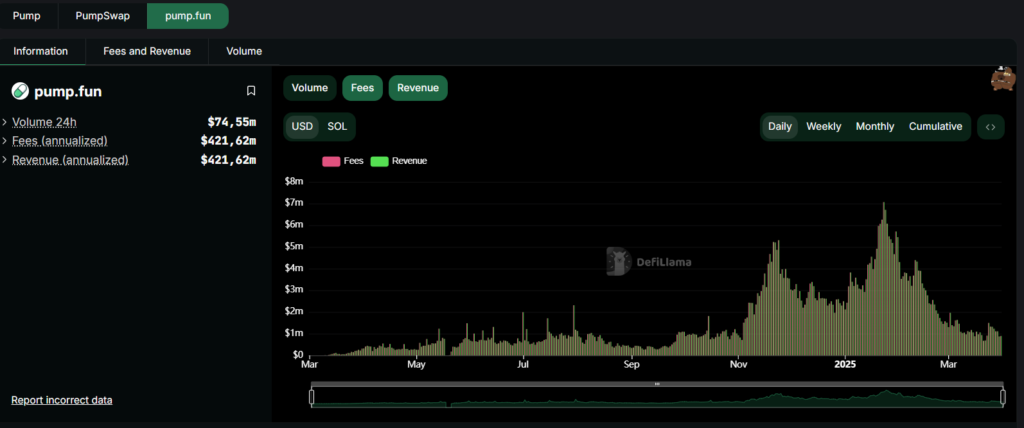Switch the chart currency to SOL

pyautogui.click(x=338, y=127)
